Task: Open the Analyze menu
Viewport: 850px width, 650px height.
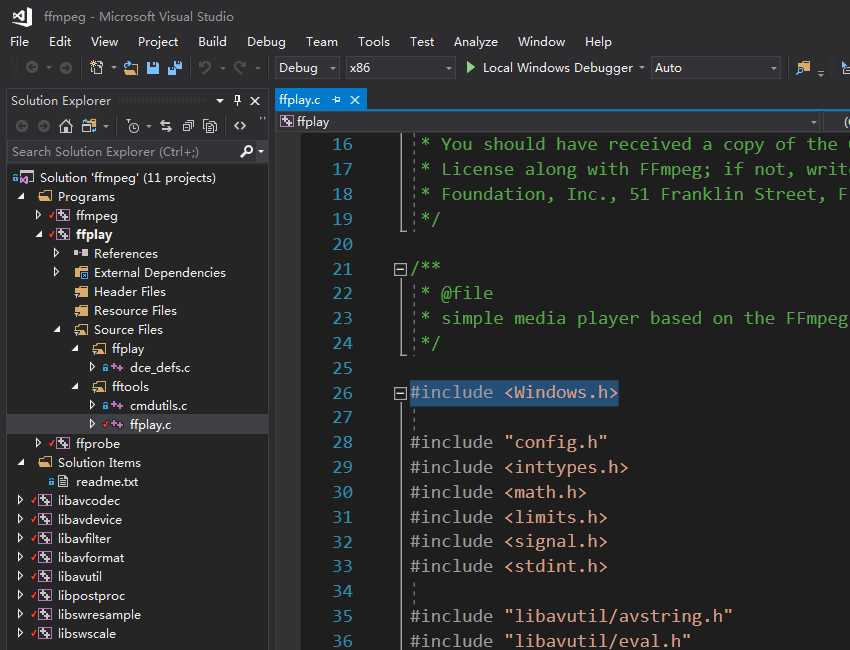Action: (476, 42)
